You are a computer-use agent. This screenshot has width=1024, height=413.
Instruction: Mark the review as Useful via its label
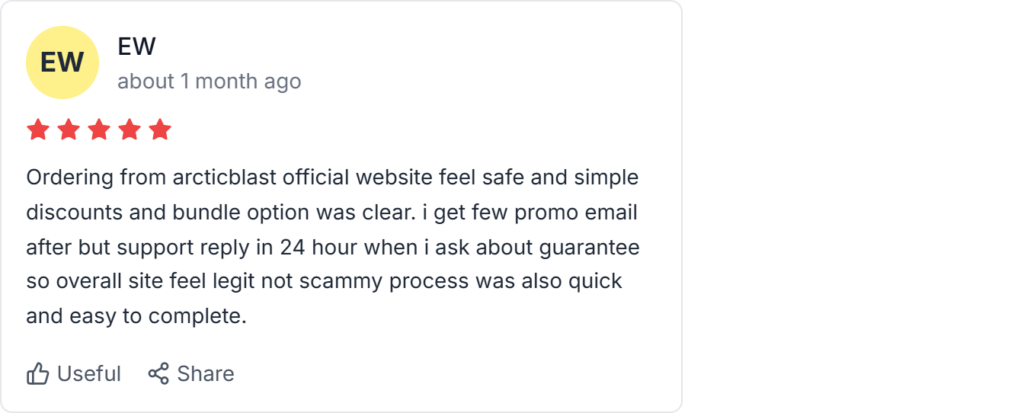(89, 374)
